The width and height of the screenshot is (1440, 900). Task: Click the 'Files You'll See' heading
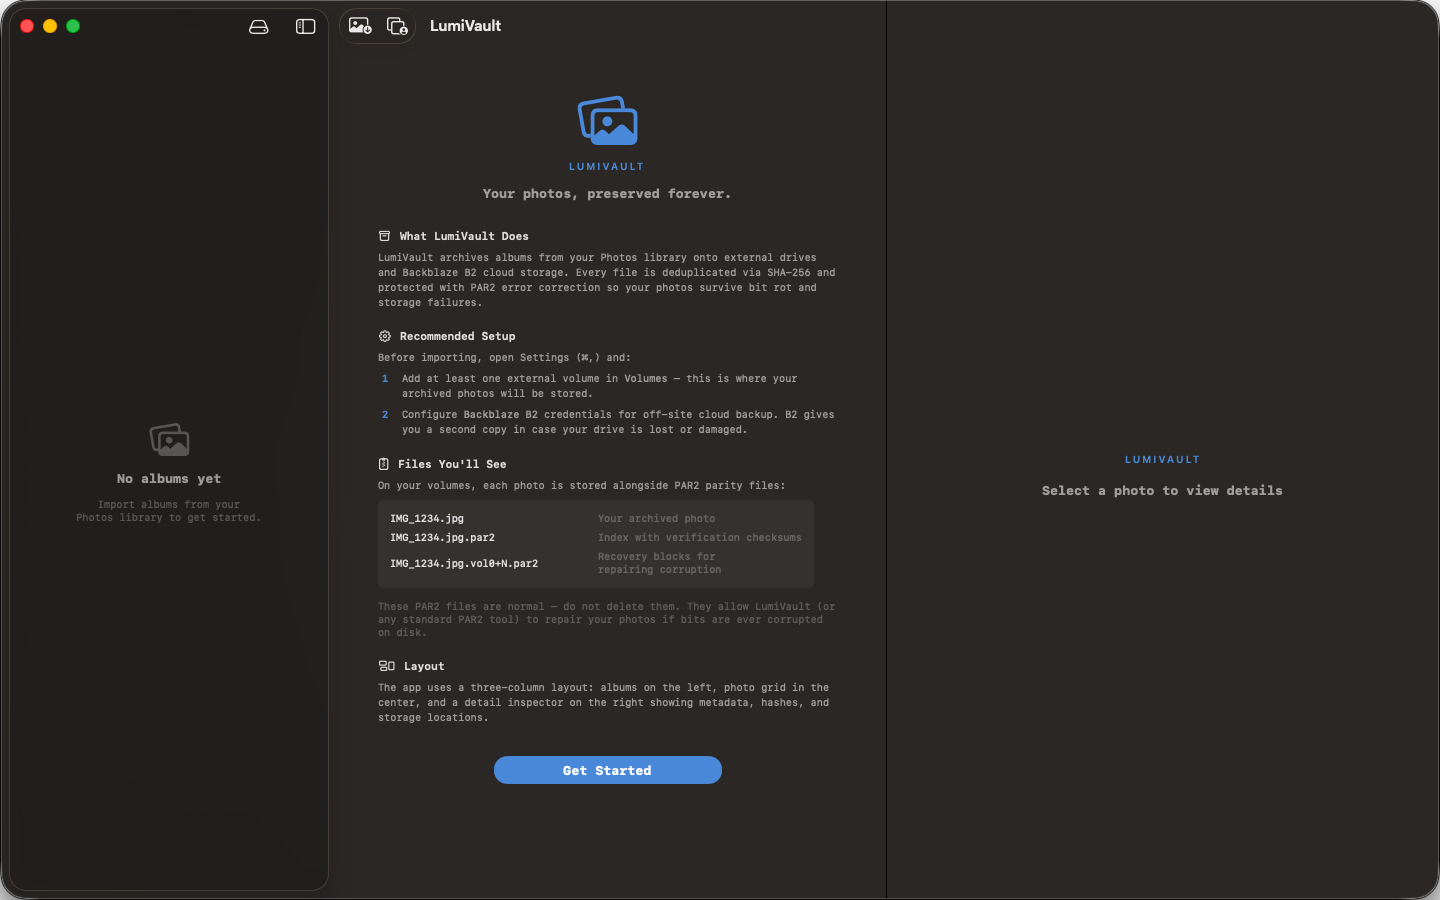tap(452, 464)
